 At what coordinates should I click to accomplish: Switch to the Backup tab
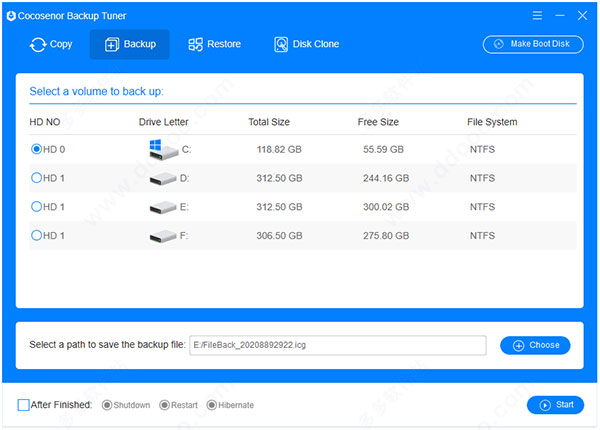[130, 44]
